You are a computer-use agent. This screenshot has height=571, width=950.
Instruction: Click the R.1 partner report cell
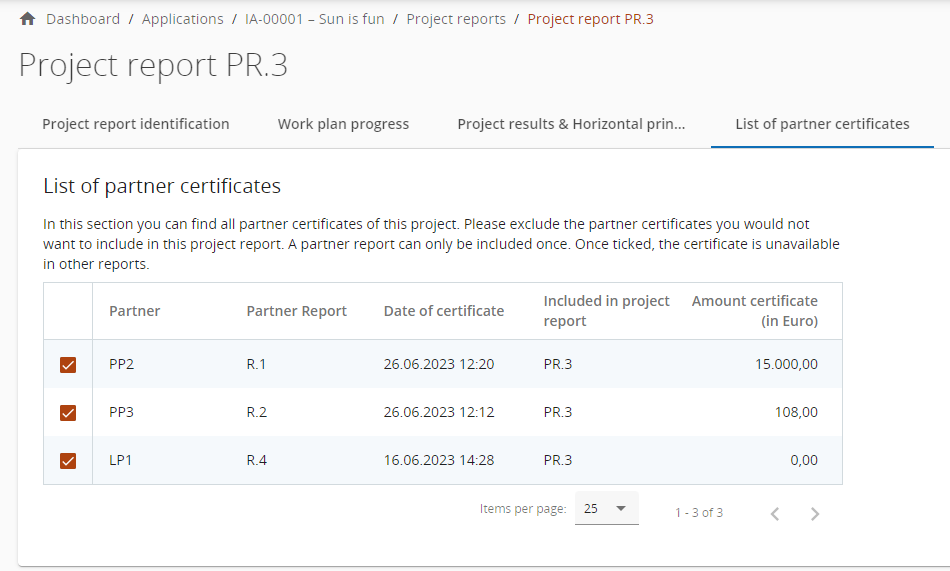[x=257, y=364]
